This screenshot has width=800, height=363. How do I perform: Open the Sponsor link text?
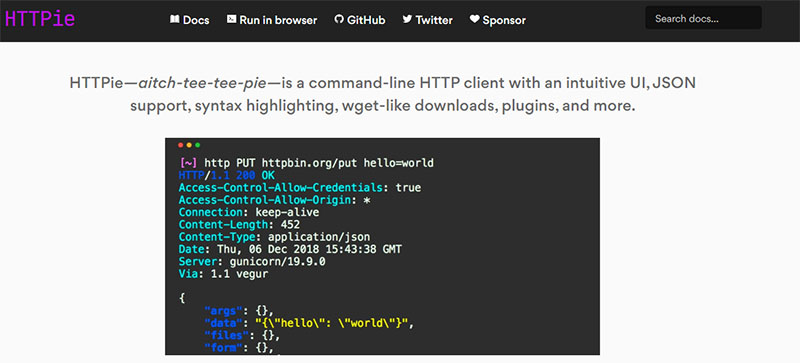504,20
